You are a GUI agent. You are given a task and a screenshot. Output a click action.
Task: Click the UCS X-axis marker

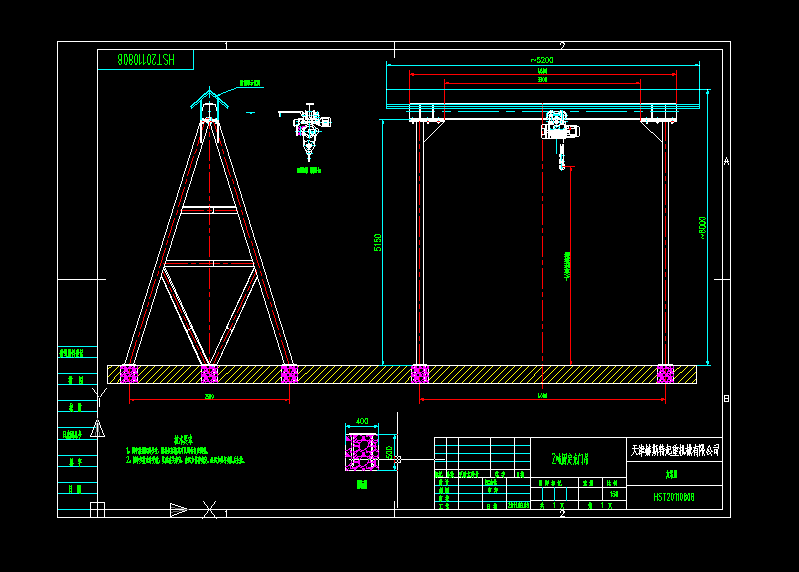tap(209, 509)
